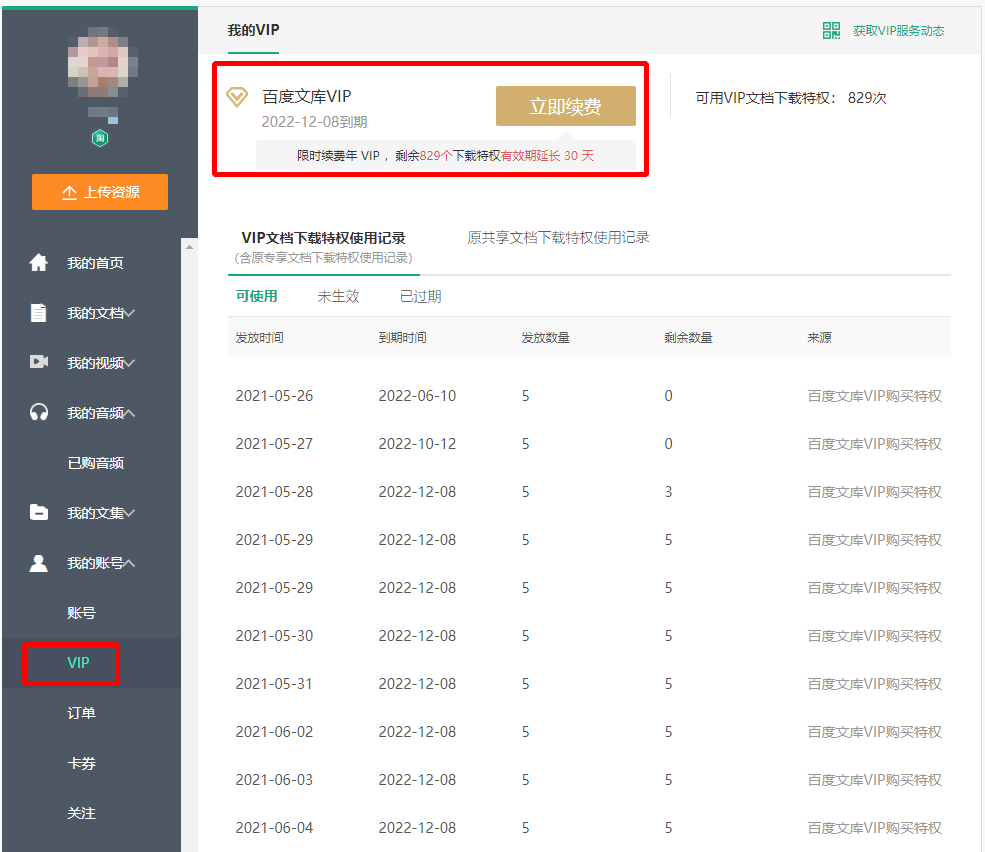Click the 限时续费年VIP promotion notice

445,155
